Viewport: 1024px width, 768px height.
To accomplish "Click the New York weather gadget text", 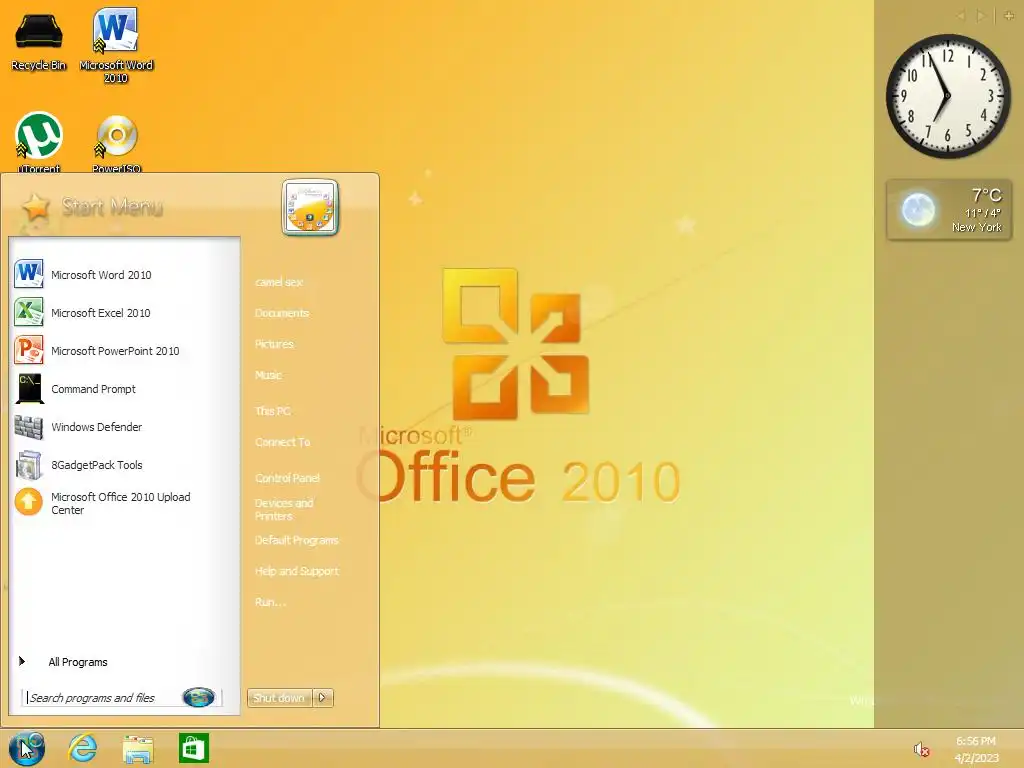I will [976, 227].
